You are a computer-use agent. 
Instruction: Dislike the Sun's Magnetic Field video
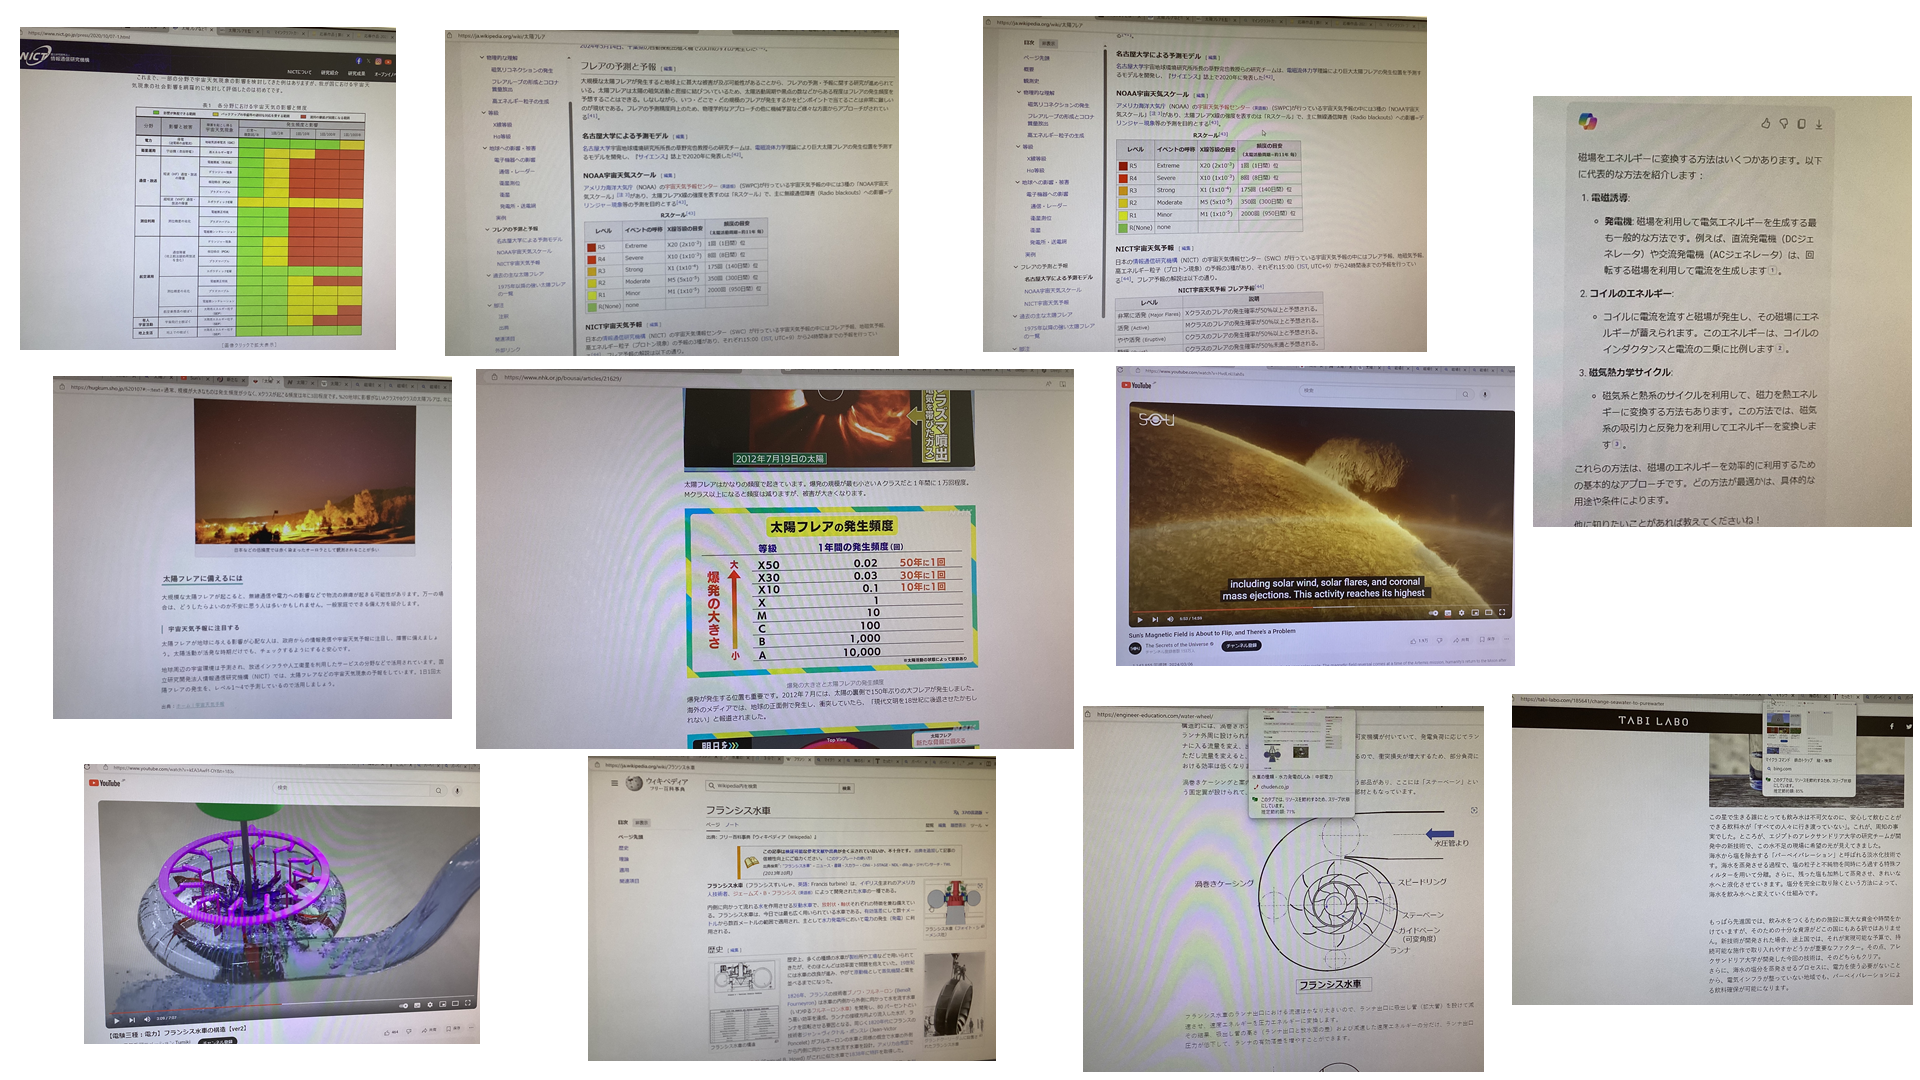[1439, 641]
